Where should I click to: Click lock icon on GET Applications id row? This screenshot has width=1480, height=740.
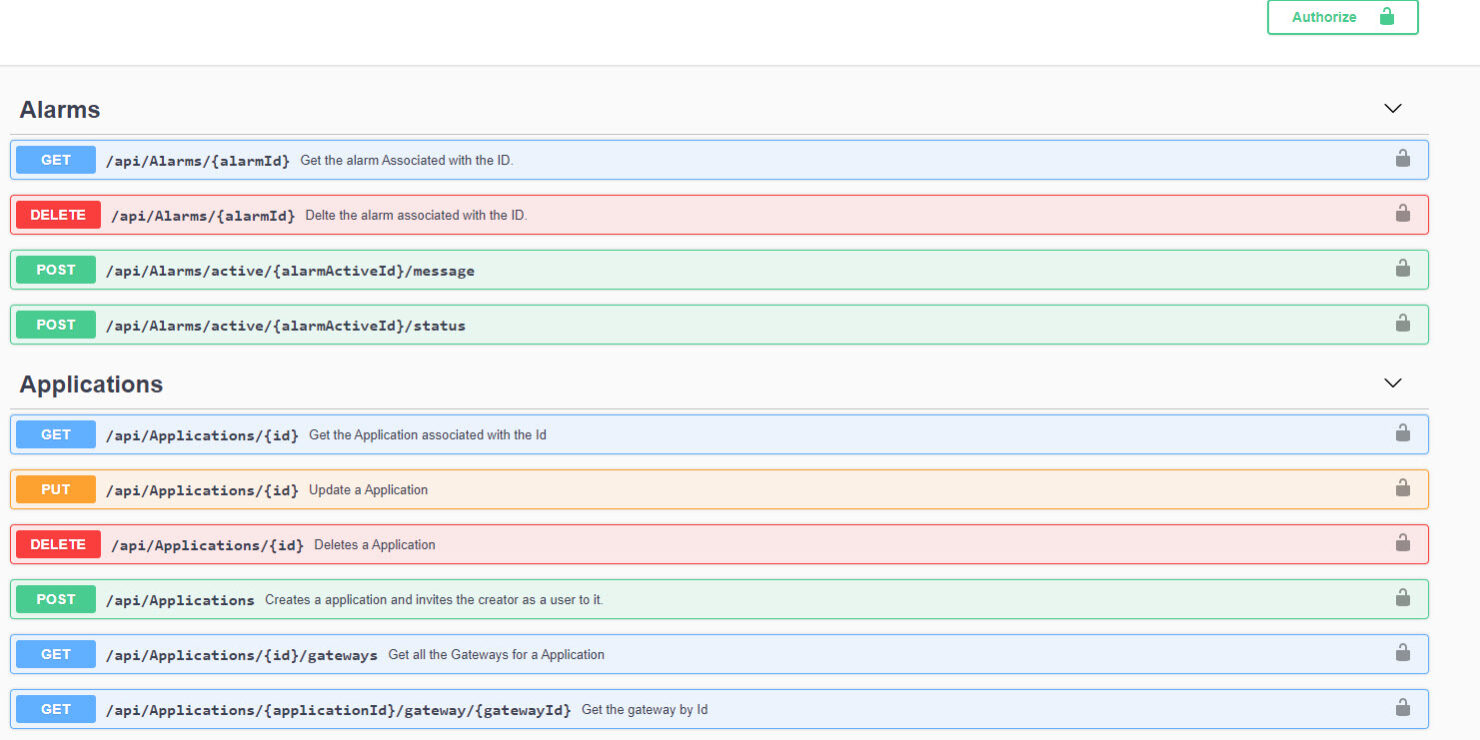pos(1402,434)
